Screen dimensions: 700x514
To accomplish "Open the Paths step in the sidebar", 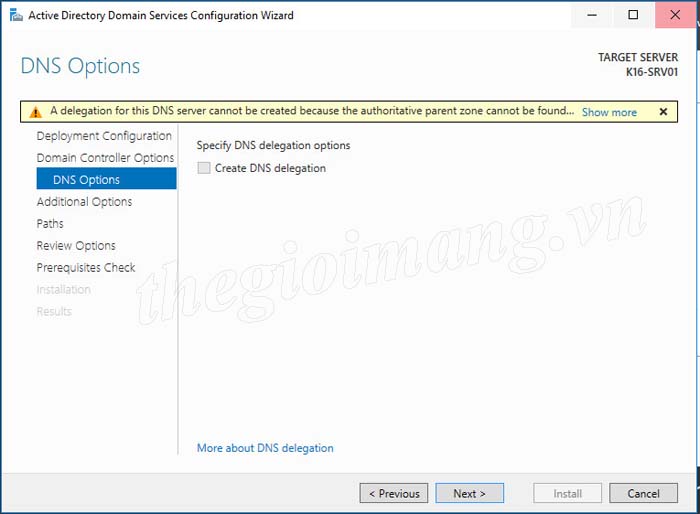I will coord(50,224).
